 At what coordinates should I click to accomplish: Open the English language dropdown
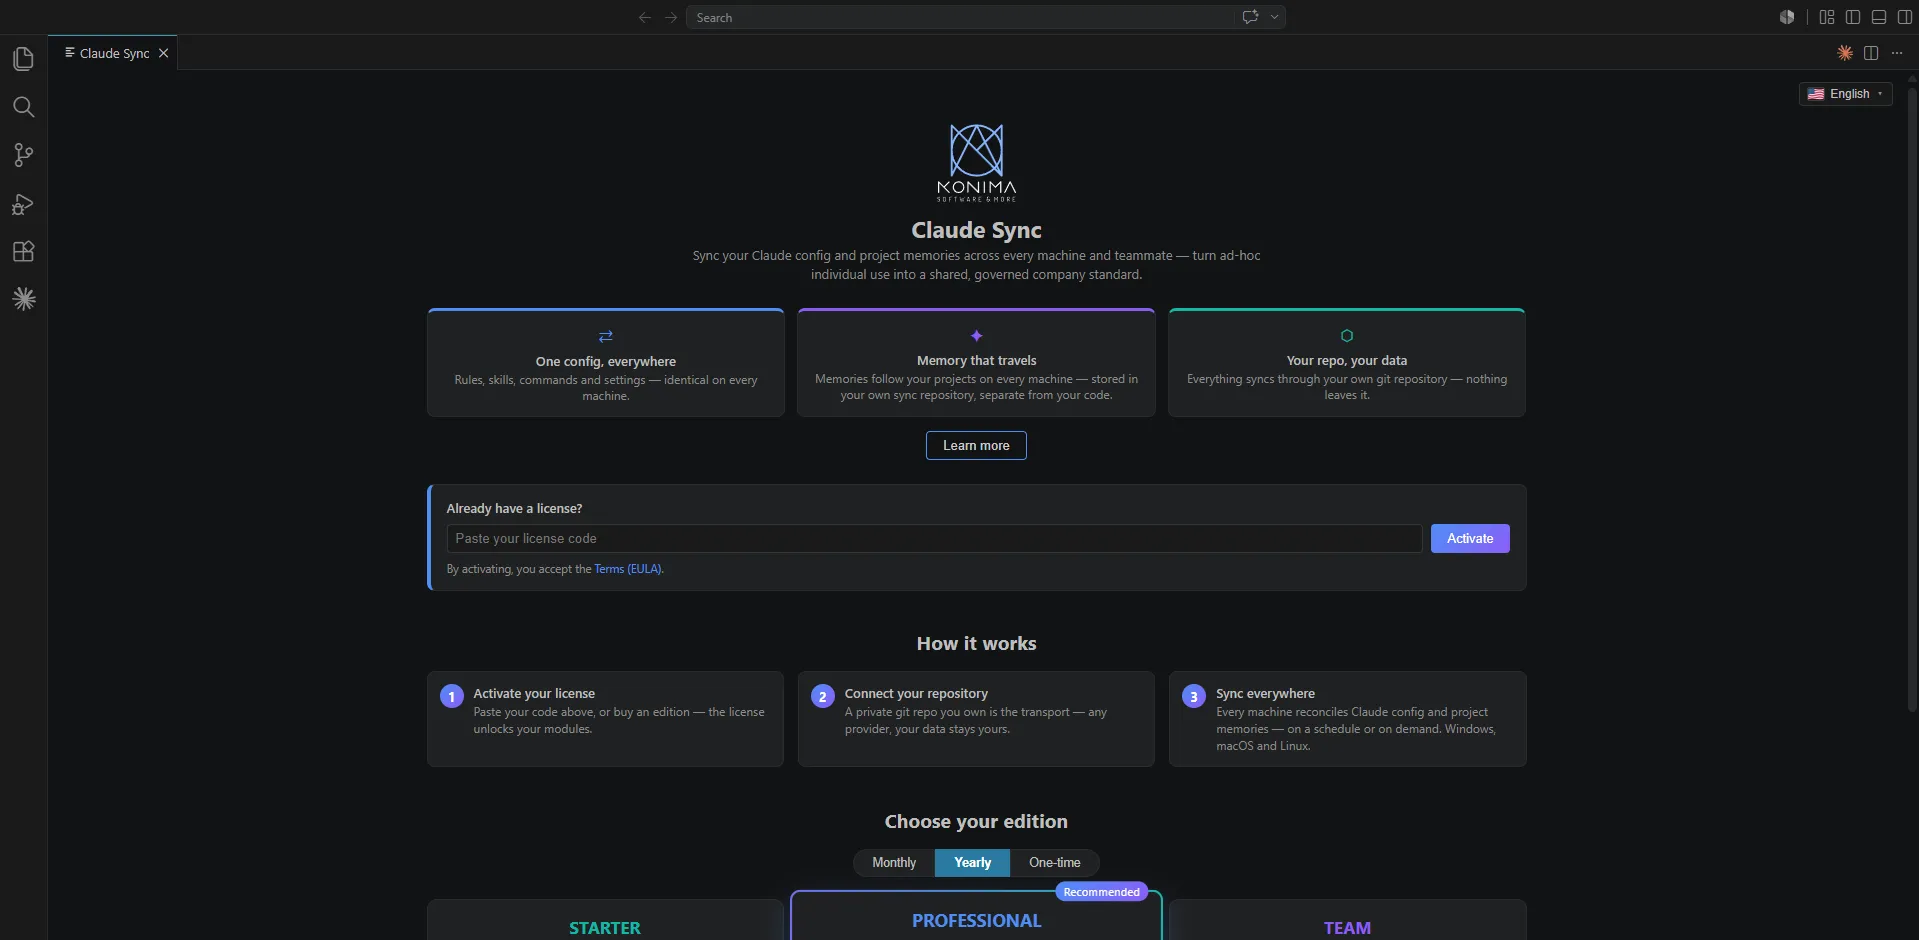(x=1845, y=94)
